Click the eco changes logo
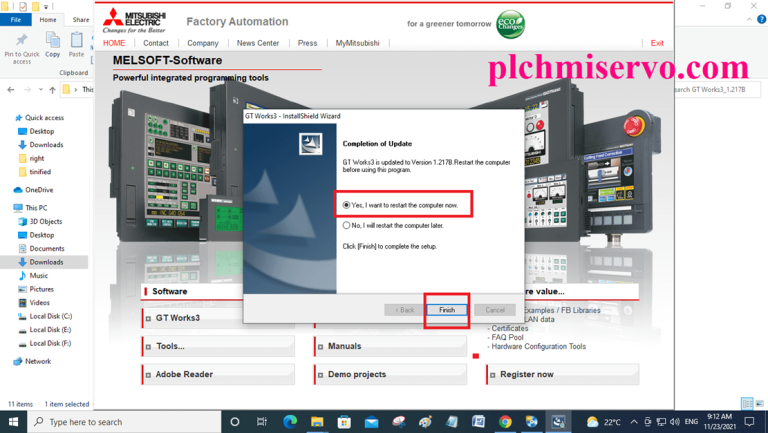 [x=510, y=24]
